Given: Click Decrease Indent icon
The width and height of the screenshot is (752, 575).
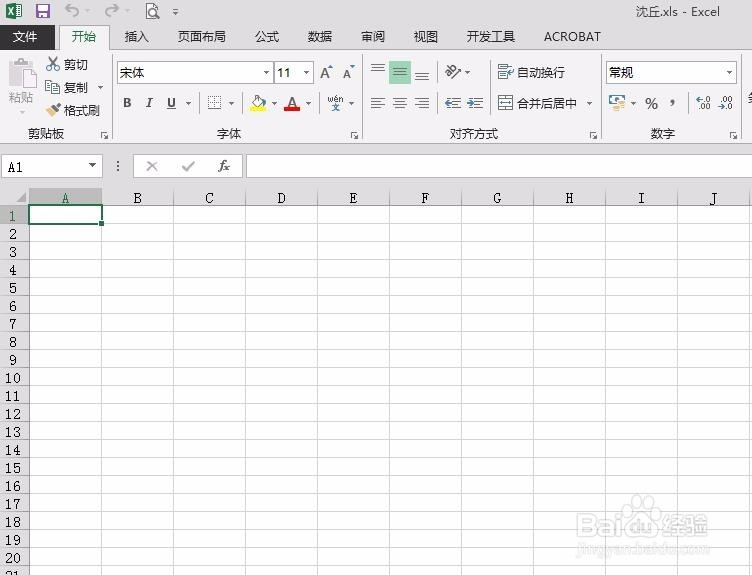Looking at the screenshot, I should point(453,103).
